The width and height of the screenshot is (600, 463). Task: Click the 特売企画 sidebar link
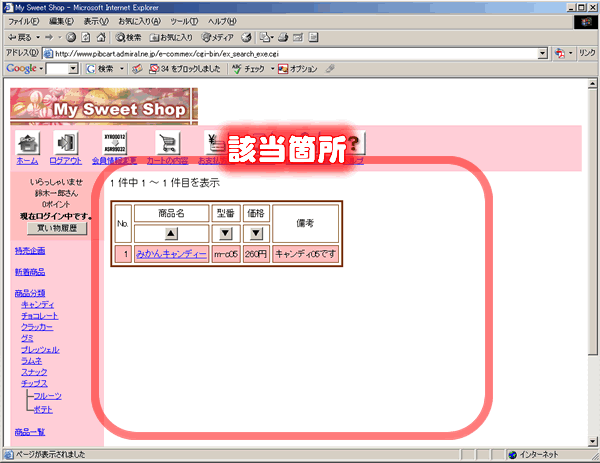click(x=30, y=251)
